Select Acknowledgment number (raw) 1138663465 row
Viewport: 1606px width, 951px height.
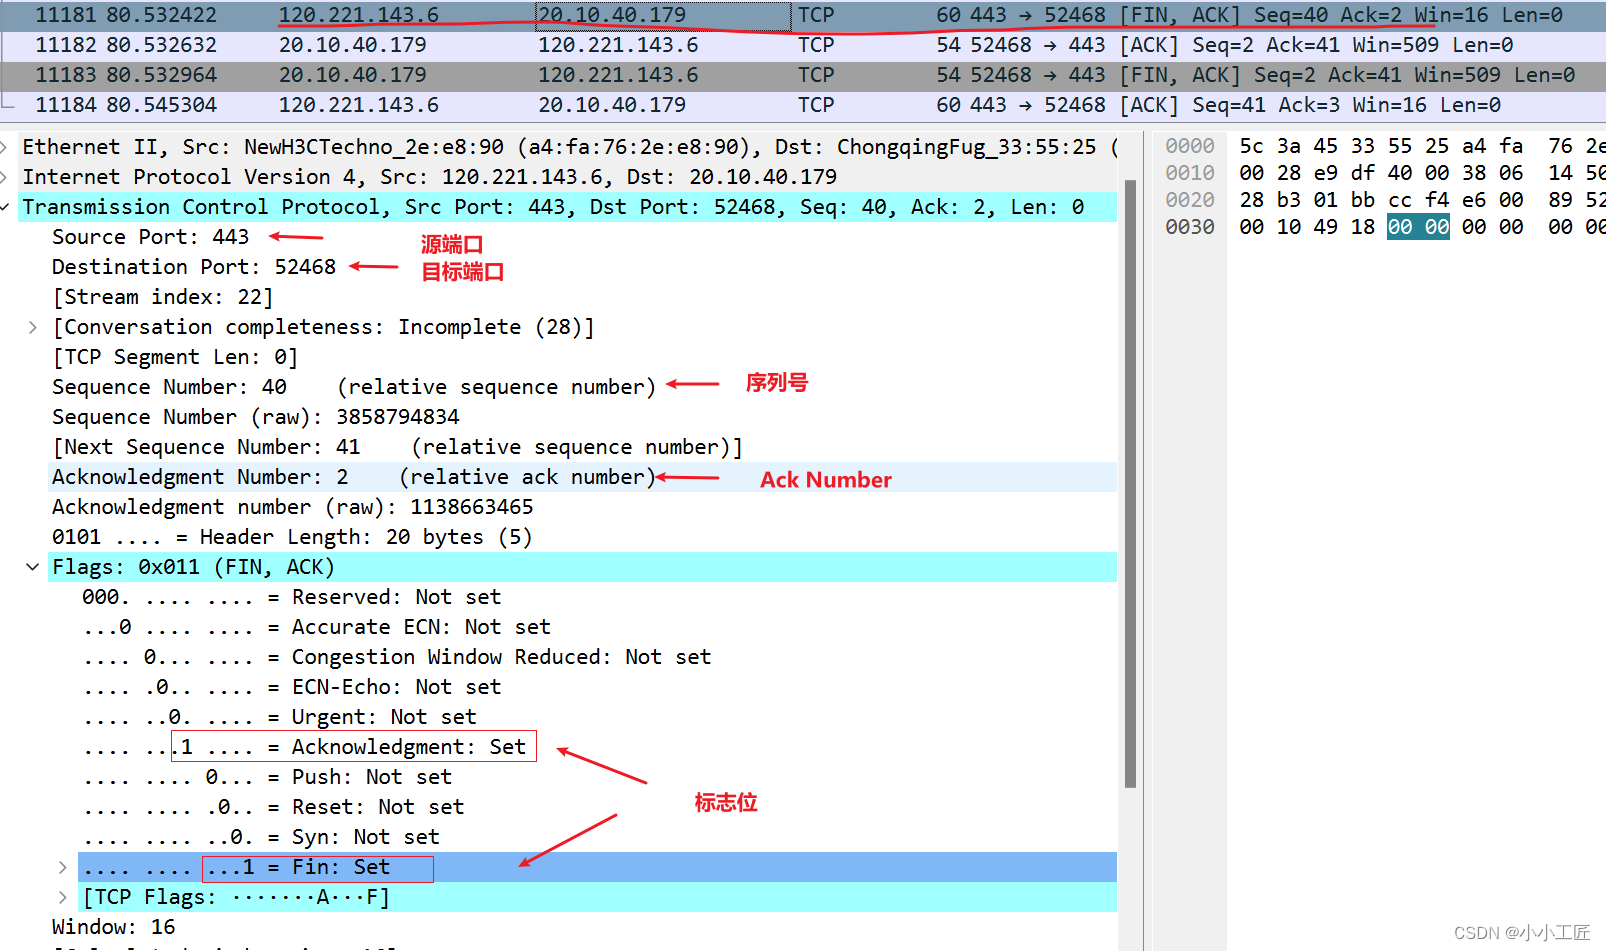coord(293,507)
